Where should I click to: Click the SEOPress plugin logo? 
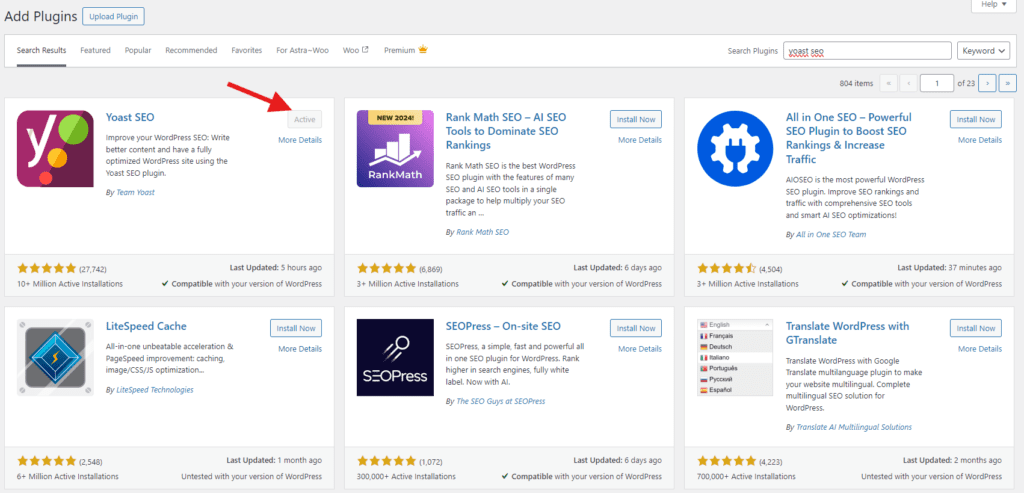pos(395,358)
